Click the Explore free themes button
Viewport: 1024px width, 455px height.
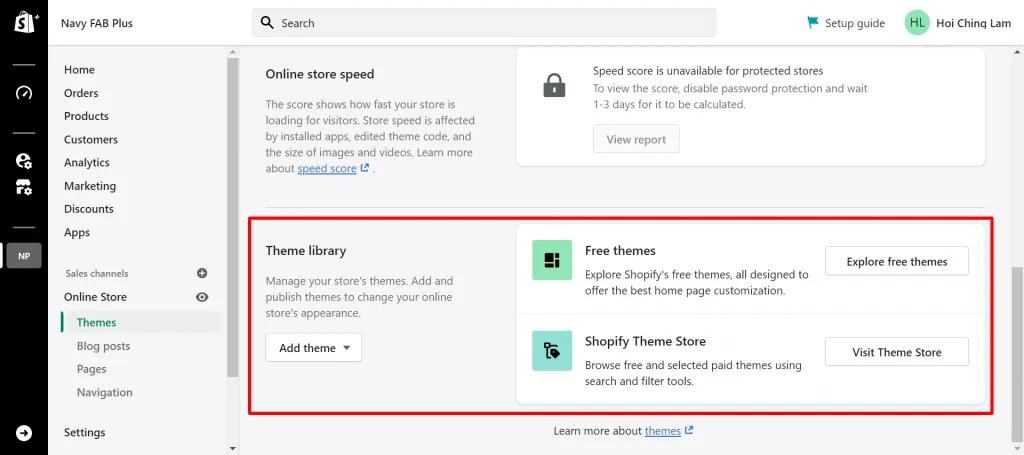(897, 261)
